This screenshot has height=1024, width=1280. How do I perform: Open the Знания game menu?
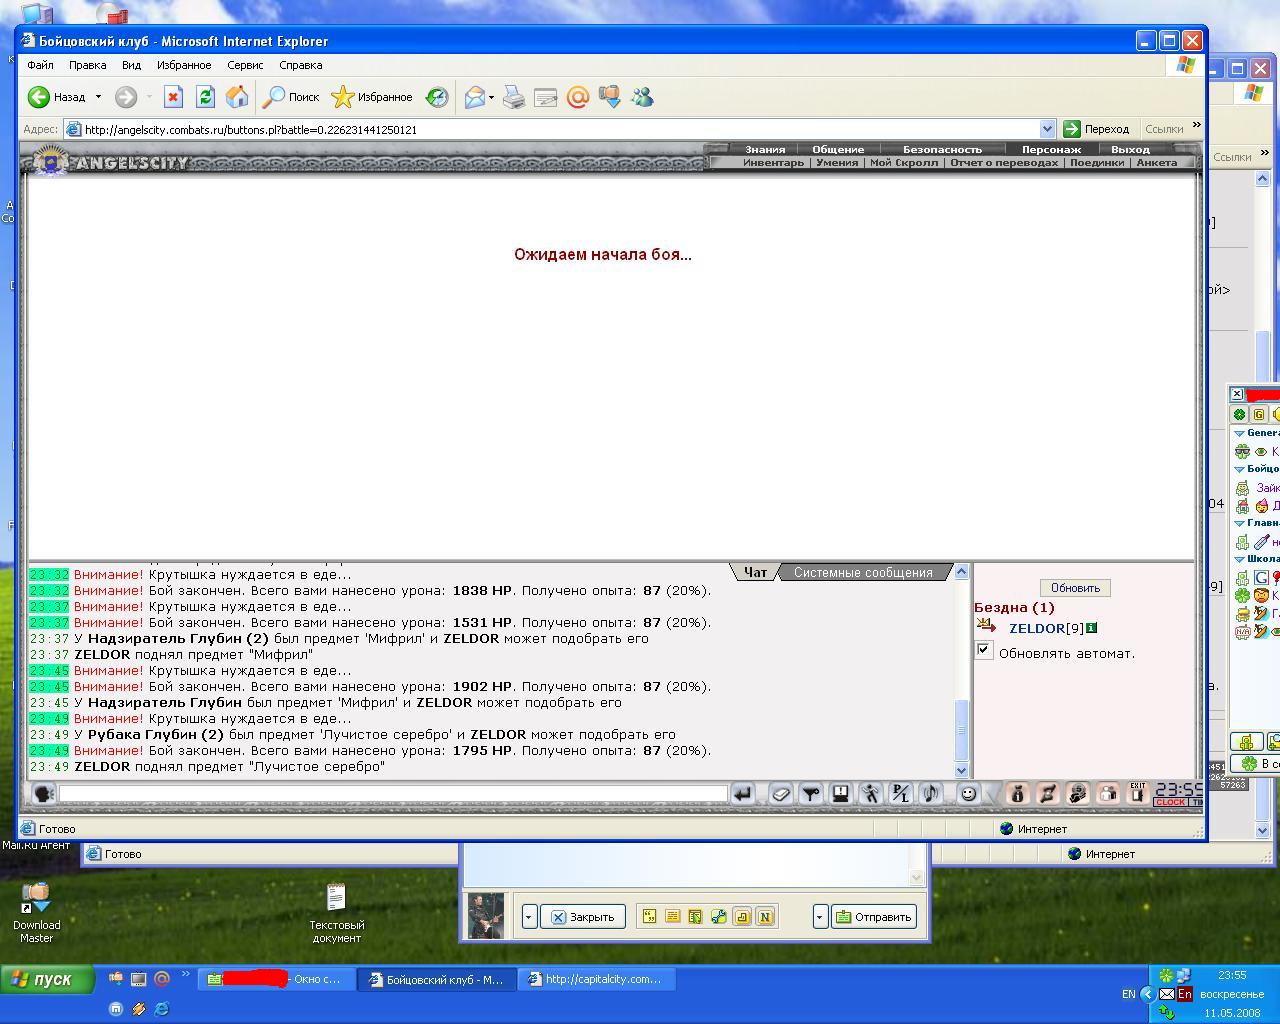[765, 150]
